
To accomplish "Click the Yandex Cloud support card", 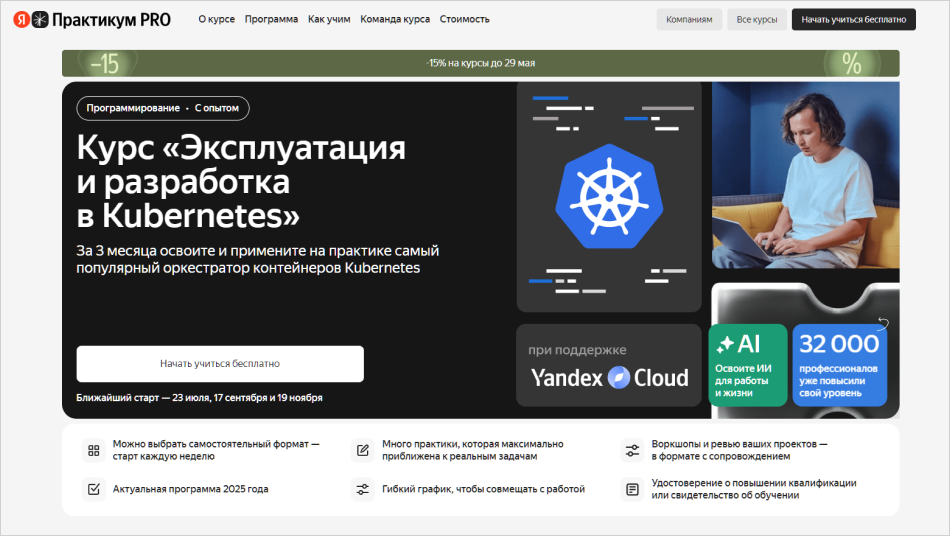I will 608,365.
